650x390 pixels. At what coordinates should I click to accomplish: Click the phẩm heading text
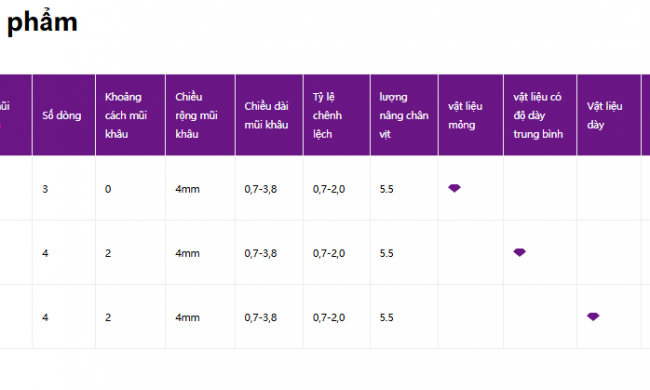pyautogui.click(x=42, y=22)
